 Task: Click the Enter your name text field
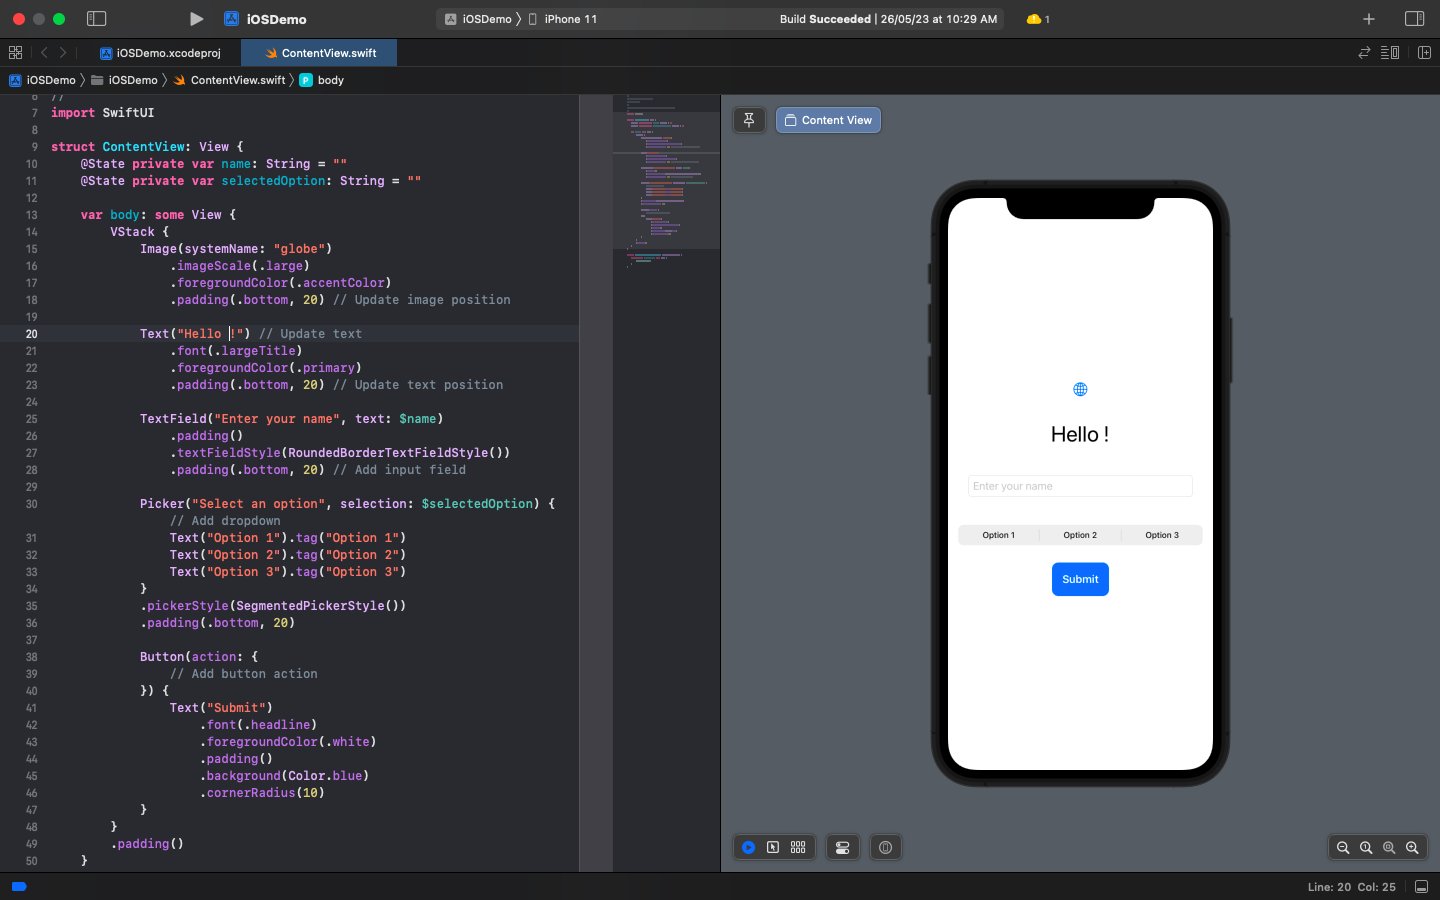1079,485
